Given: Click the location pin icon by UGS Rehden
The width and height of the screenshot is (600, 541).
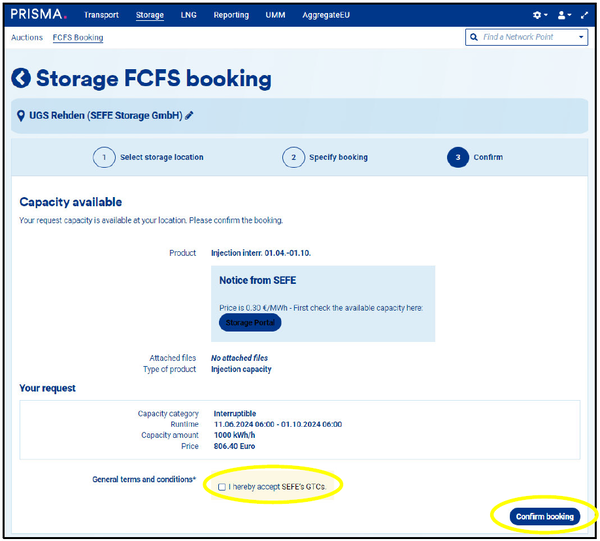Looking at the screenshot, I should point(21,116).
